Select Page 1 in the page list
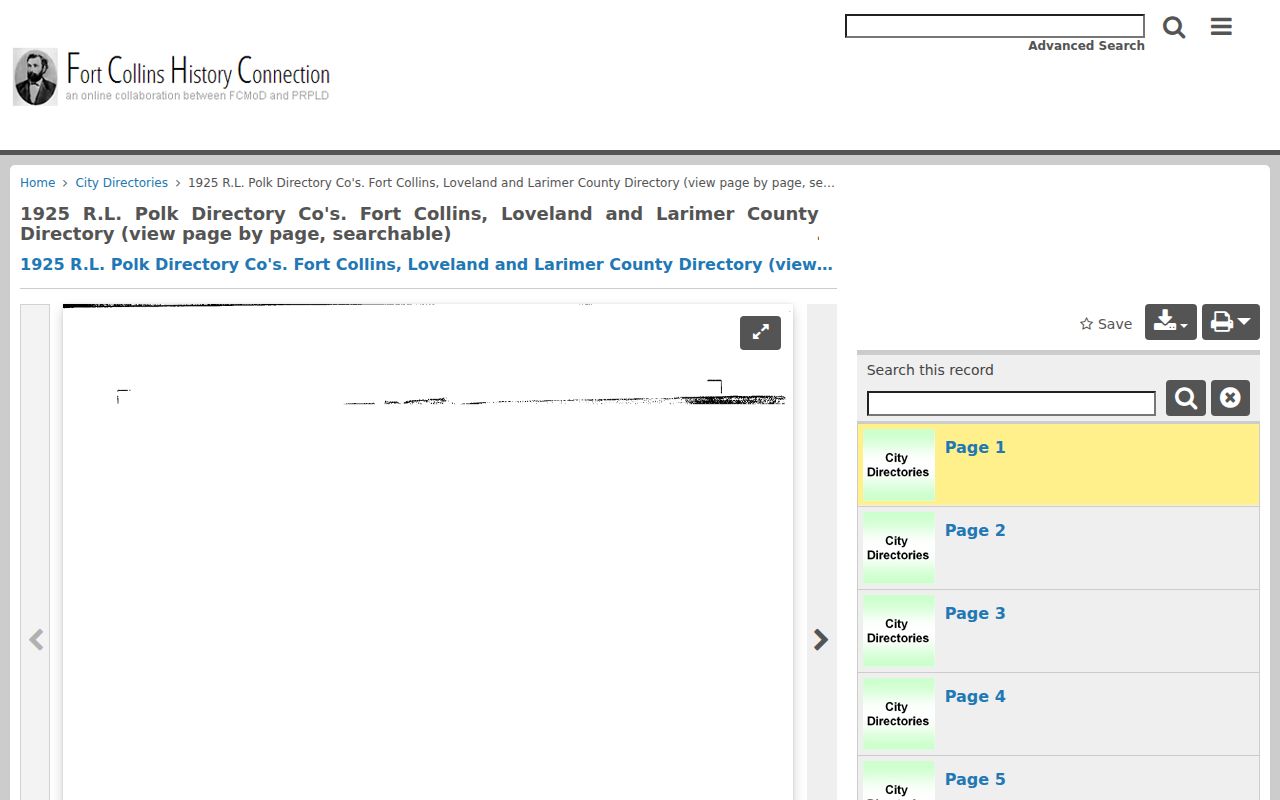 [1058, 465]
